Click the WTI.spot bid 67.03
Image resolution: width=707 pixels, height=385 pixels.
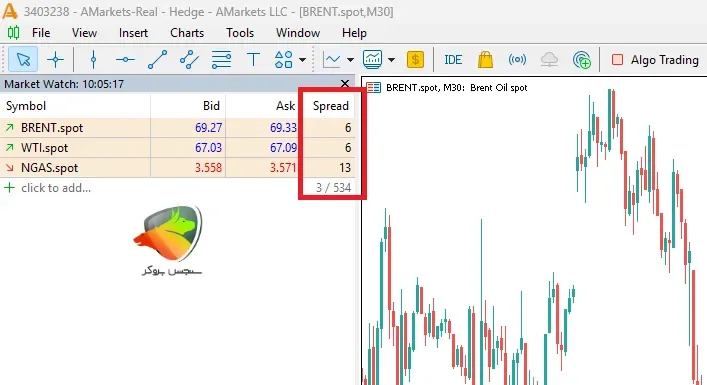pyautogui.click(x=208, y=148)
